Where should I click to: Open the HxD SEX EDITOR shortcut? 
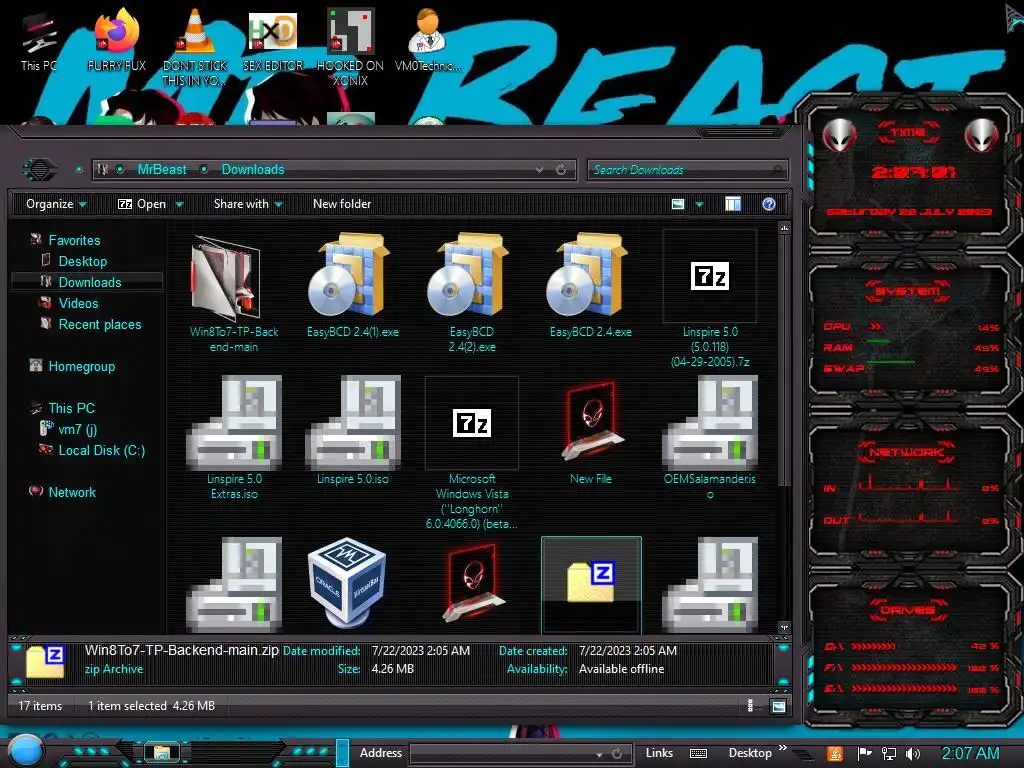pyautogui.click(x=273, y=40)
